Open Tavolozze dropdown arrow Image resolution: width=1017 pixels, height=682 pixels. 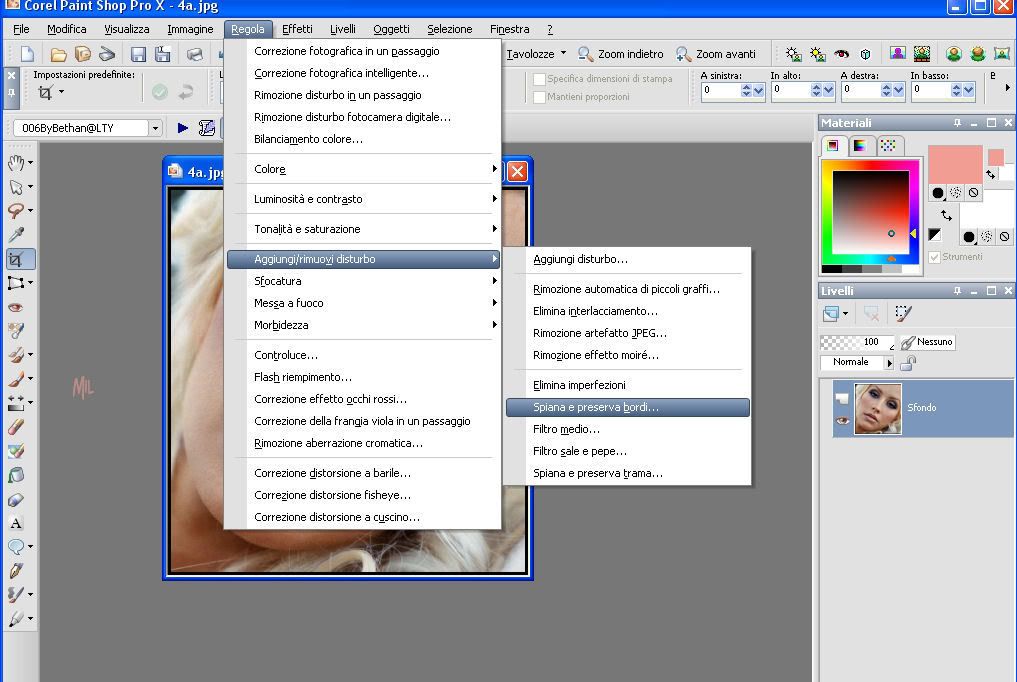[x=563, y=53]
